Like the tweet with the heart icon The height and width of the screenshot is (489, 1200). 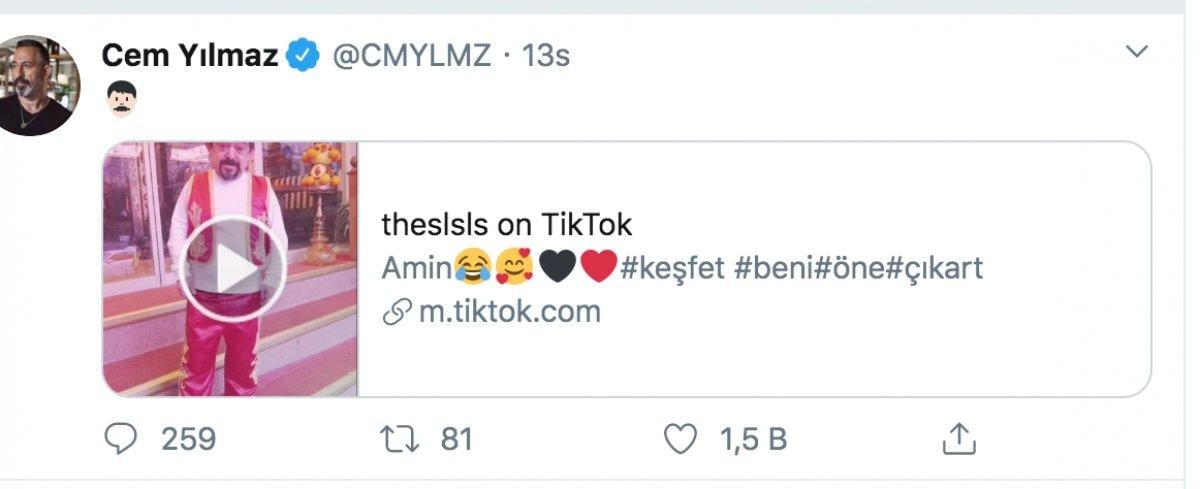pos(680,438)
